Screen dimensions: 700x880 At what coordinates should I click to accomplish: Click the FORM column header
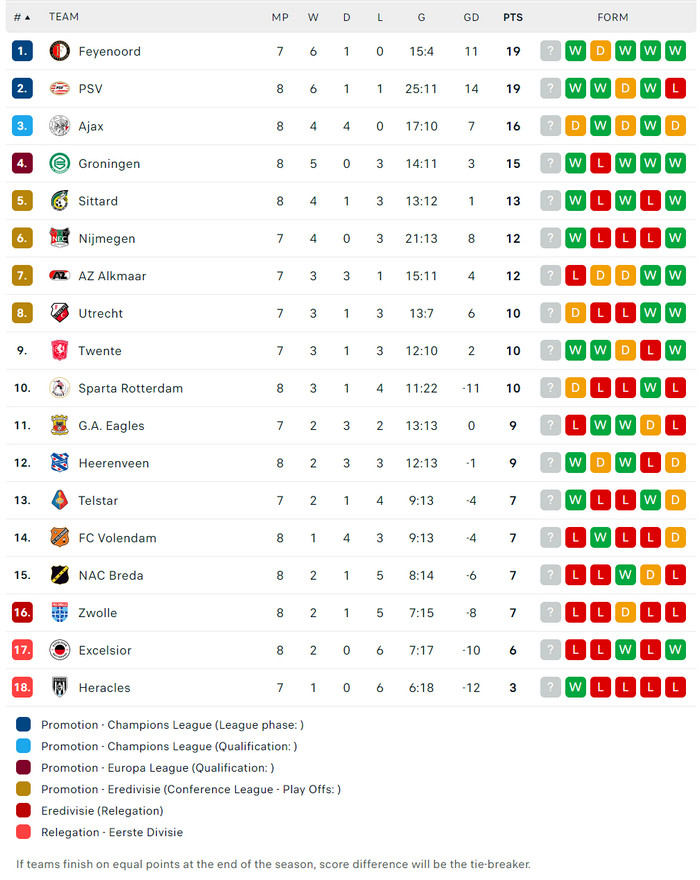[x=613, y=17]
